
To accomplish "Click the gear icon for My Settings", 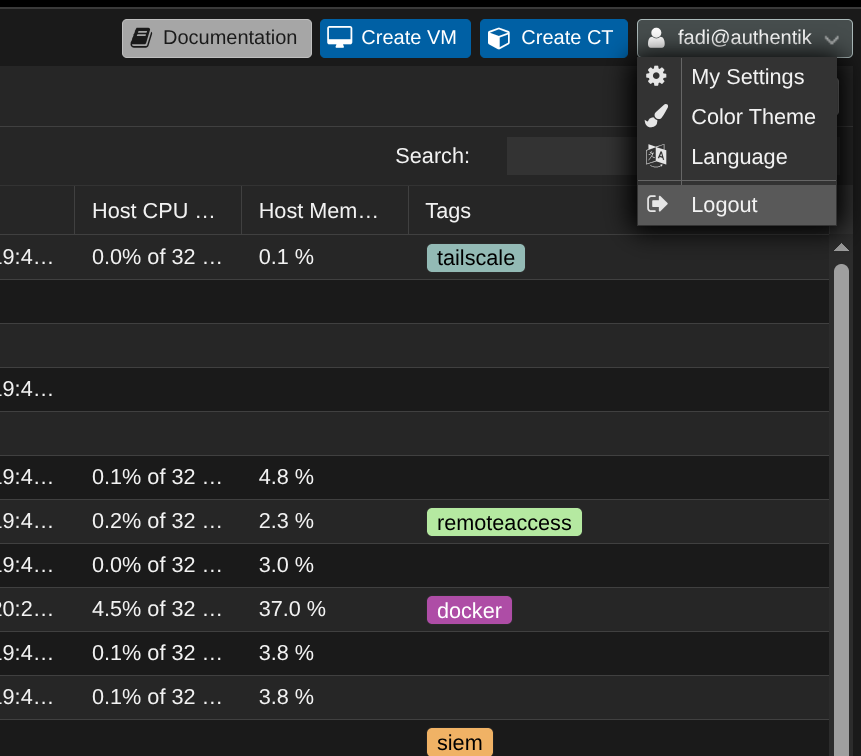I will (657, 77).
